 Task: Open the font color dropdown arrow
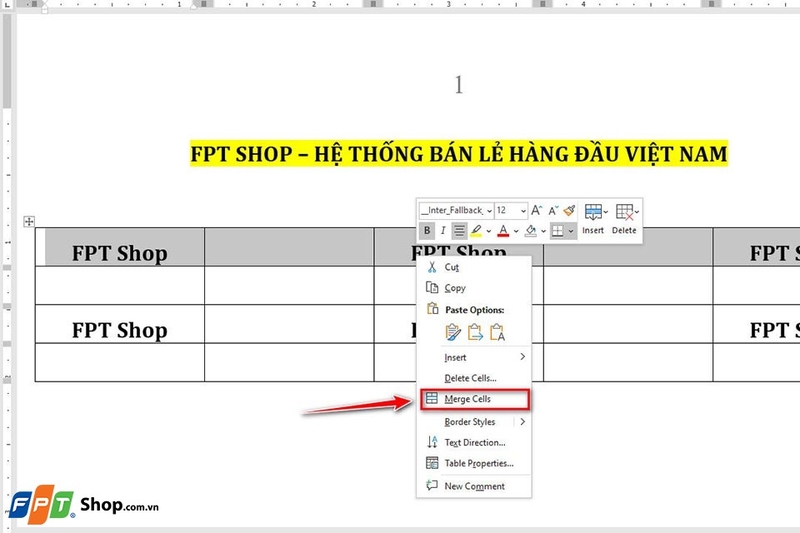516,231
